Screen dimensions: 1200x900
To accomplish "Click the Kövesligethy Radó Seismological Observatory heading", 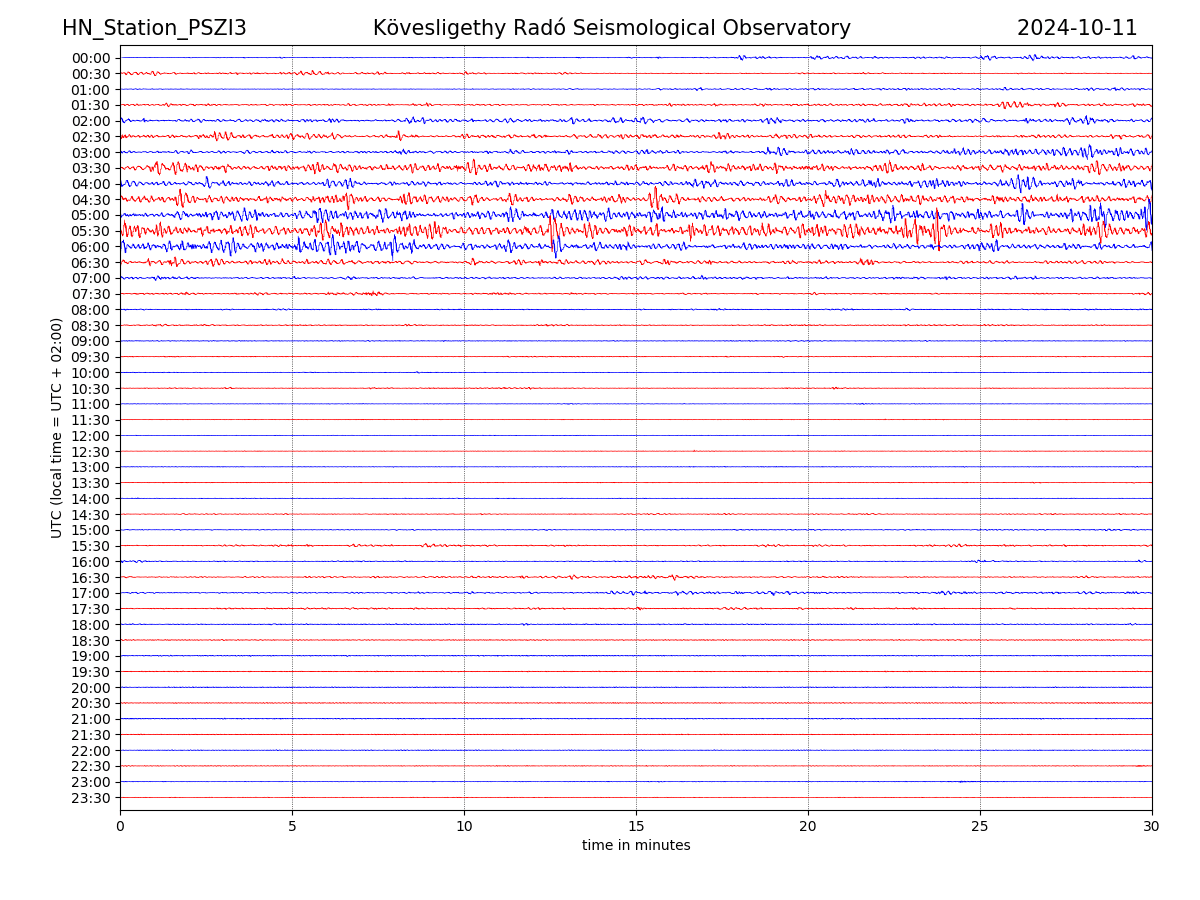I will point(611,29).
